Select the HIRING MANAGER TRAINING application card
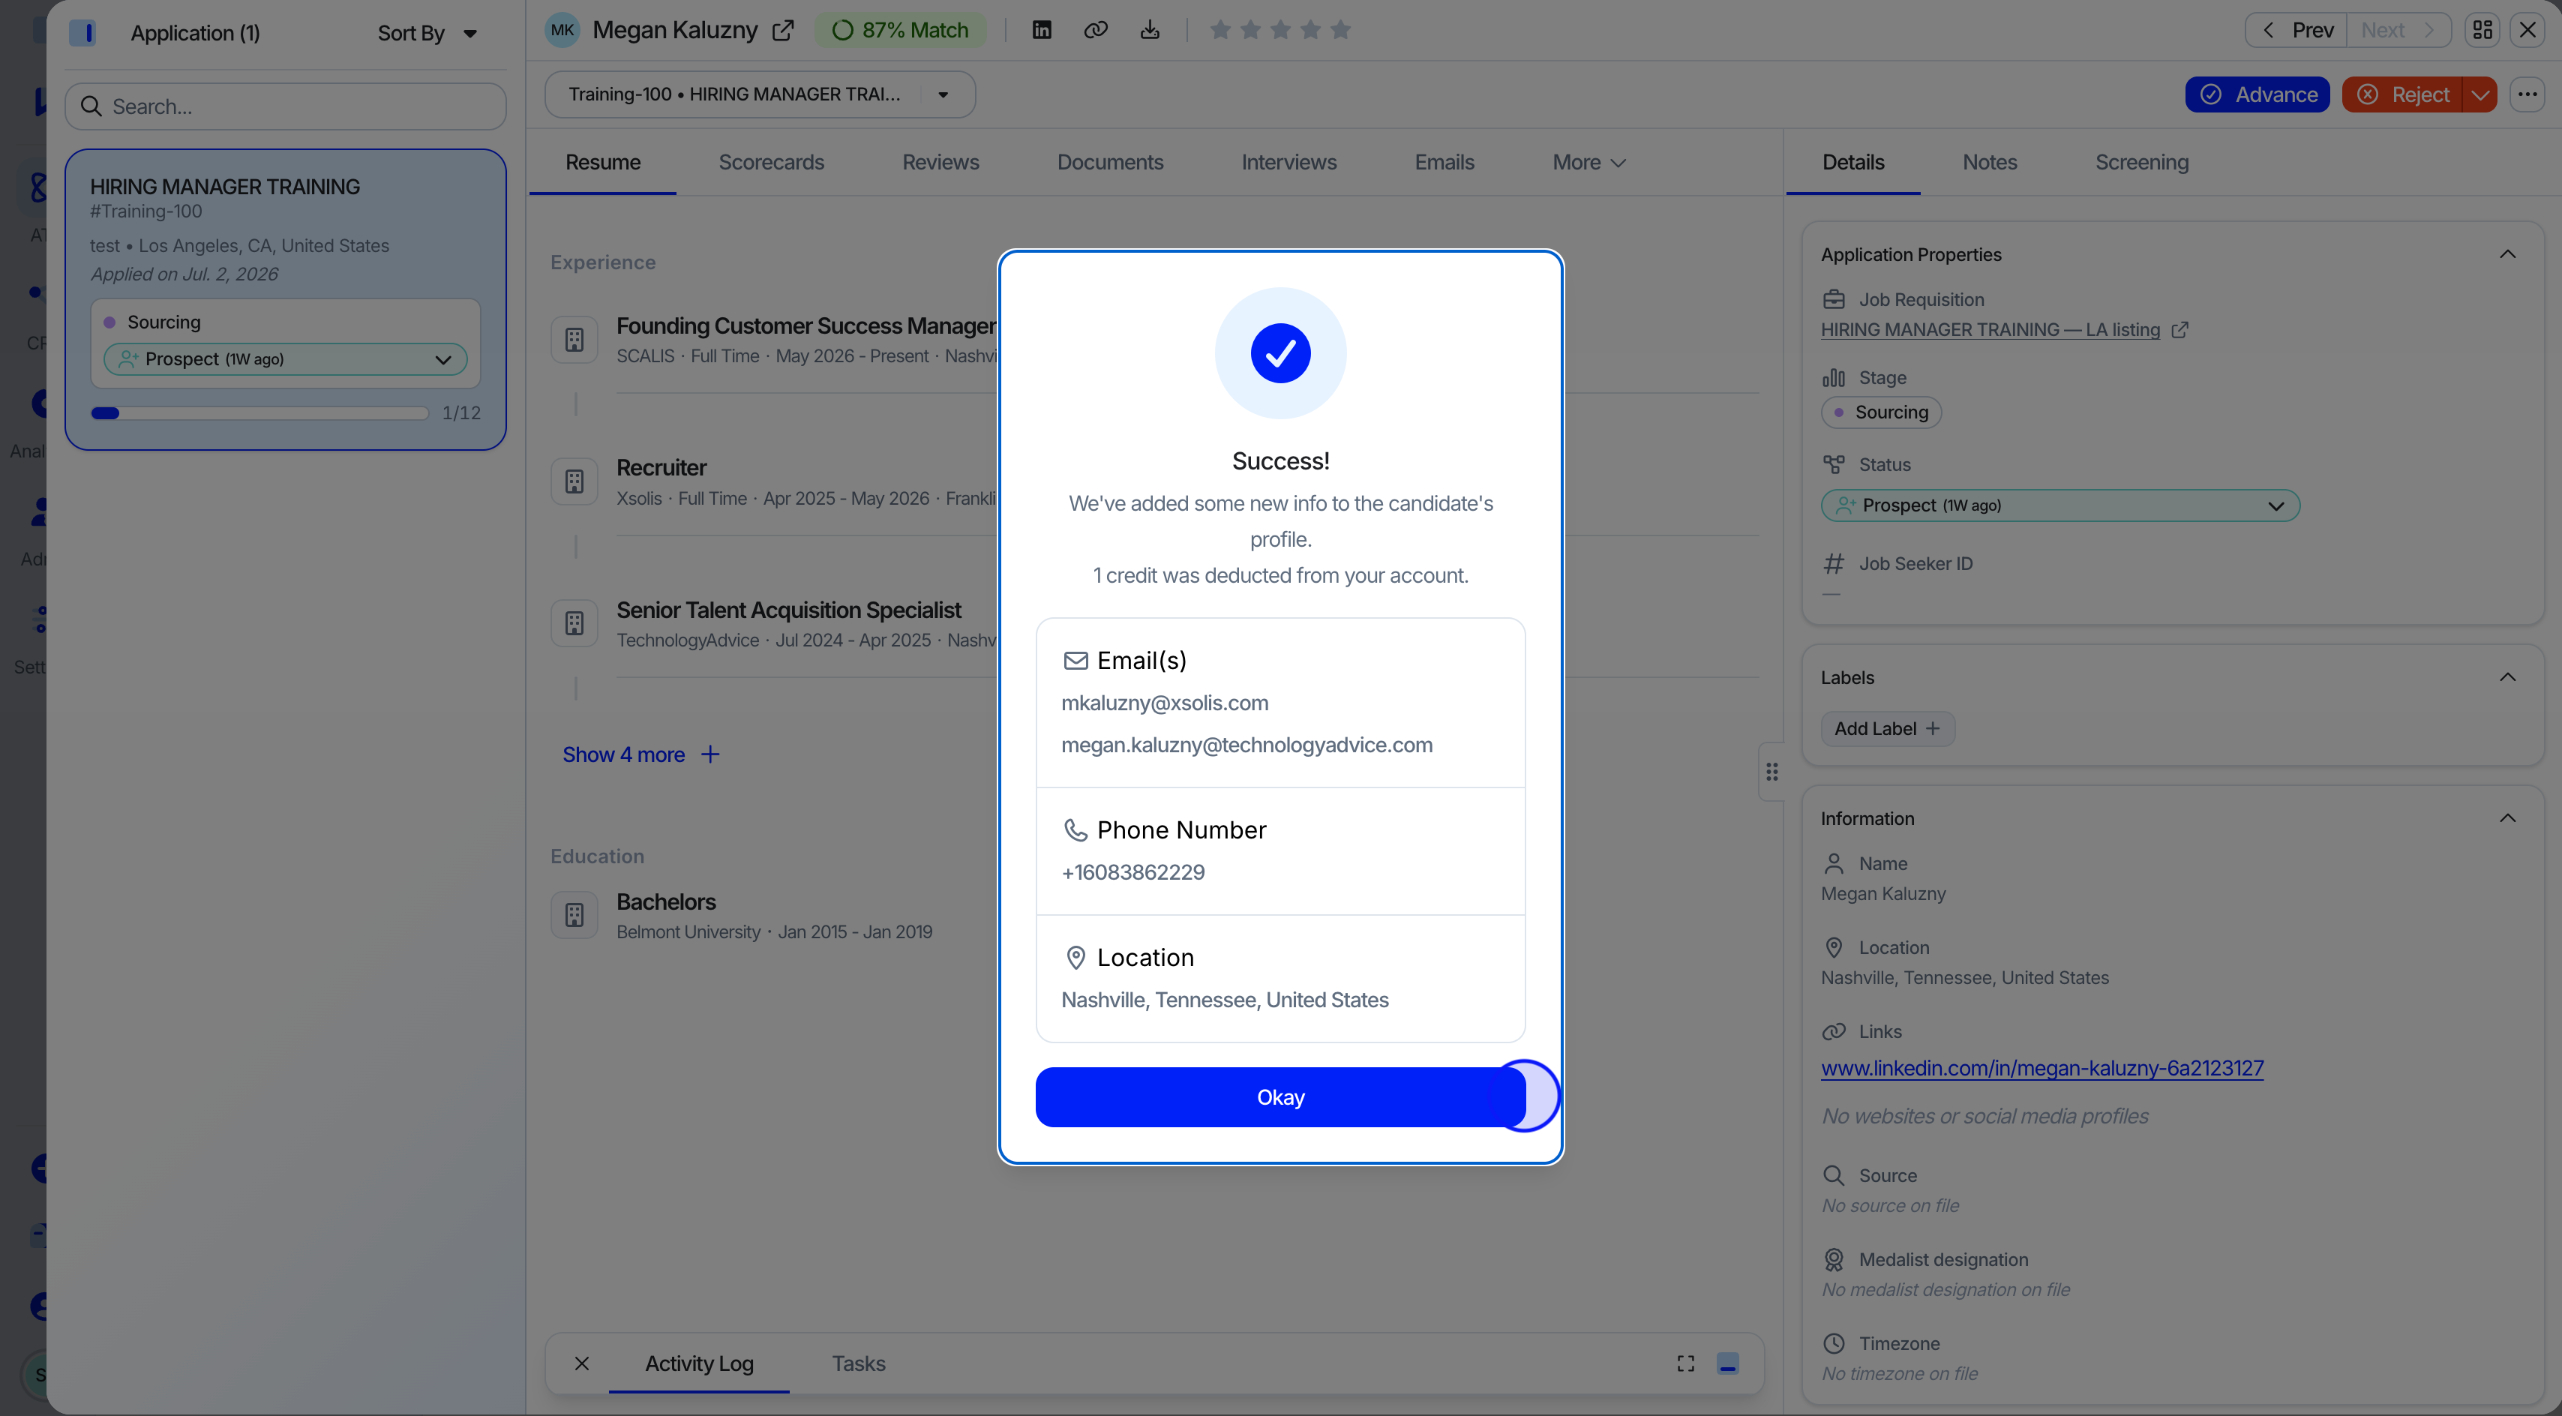 (x=286, y=299)
